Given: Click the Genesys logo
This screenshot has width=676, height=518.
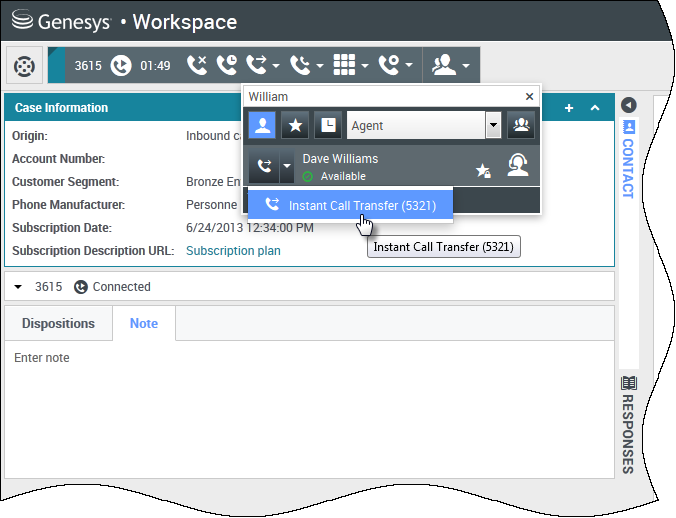Looking at the screenshot, I should click(61, 22).
